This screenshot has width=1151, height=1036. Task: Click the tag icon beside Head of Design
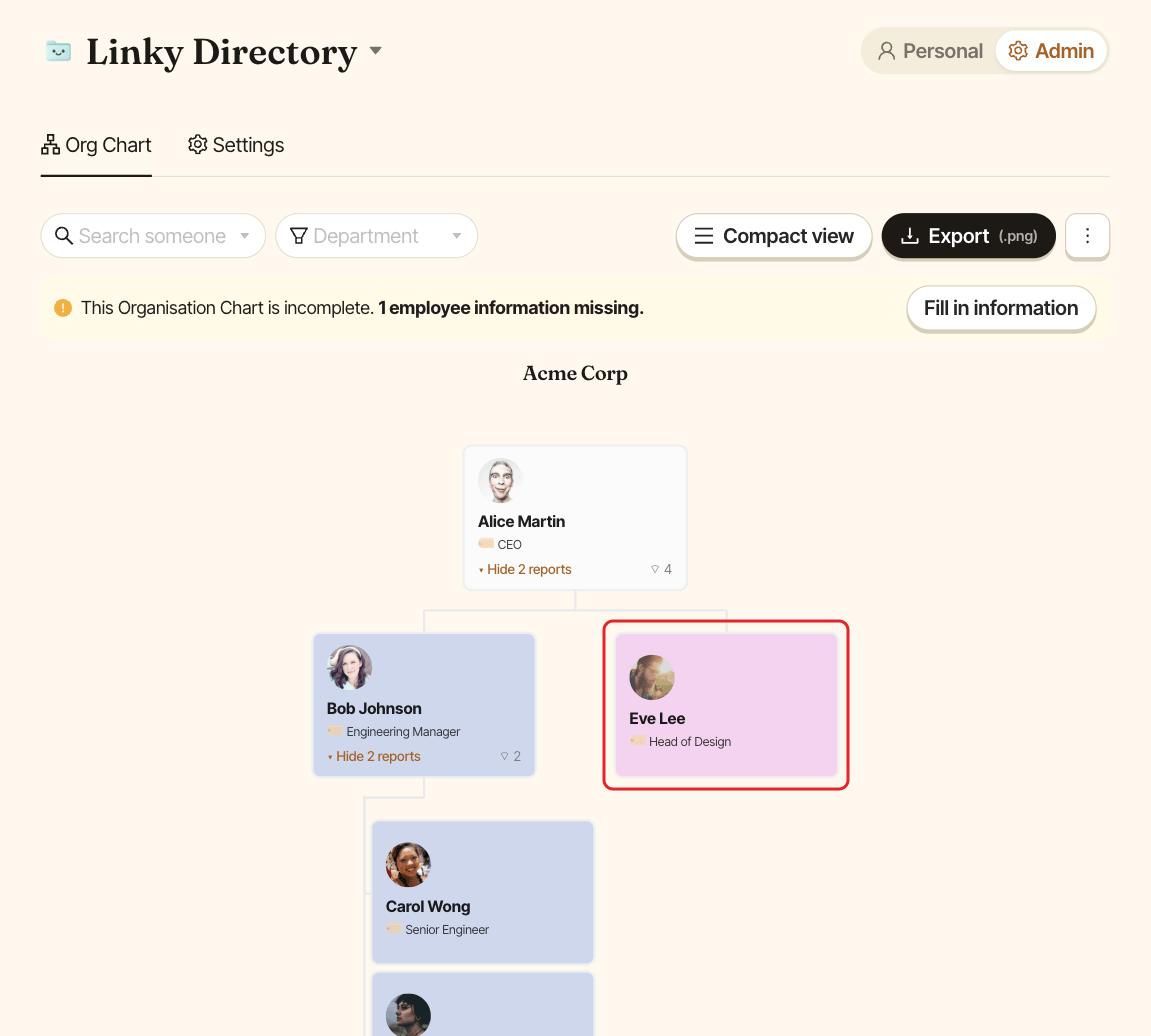[x=637, y=741]
